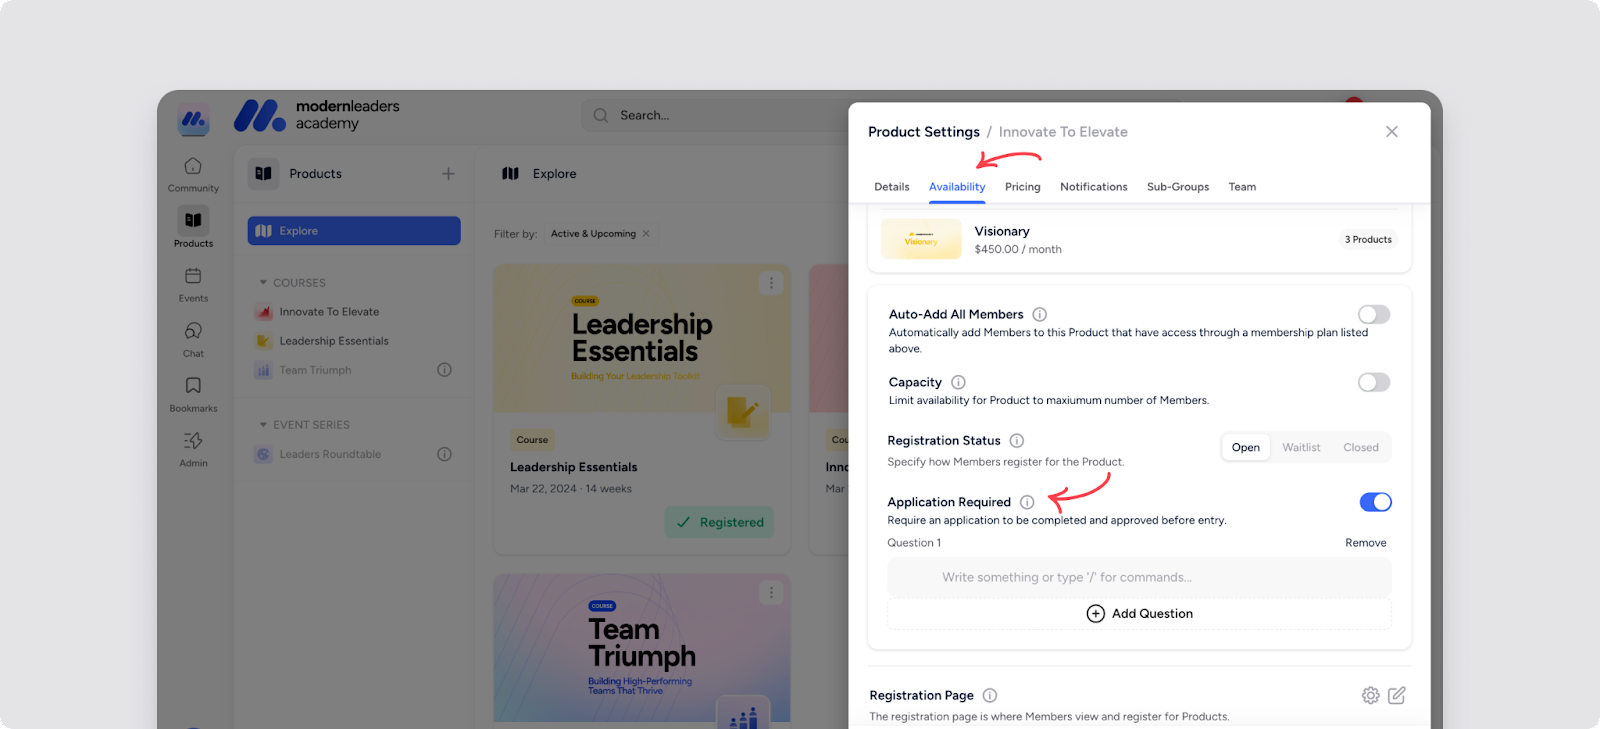Open Community from the left sidebar
The height and width of the screenshot is (729, 1600).
point(193,173)
